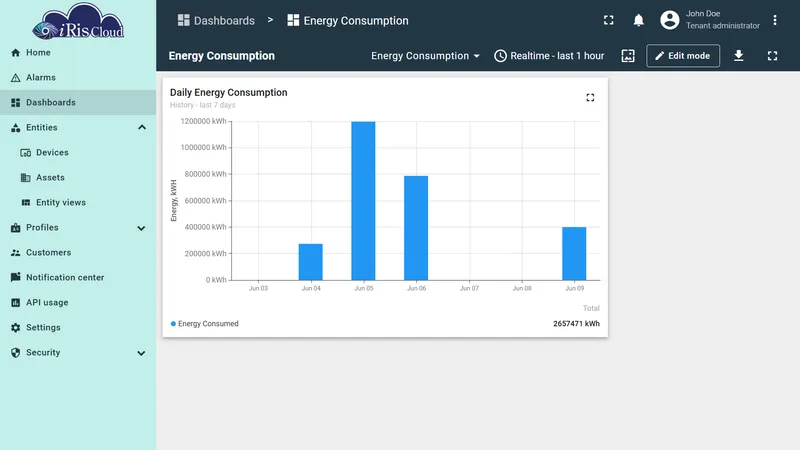This screenshot has height=450, width=800.
Task: Click the Energy Consumption breadcrumb
Action: tap(347, 20)
